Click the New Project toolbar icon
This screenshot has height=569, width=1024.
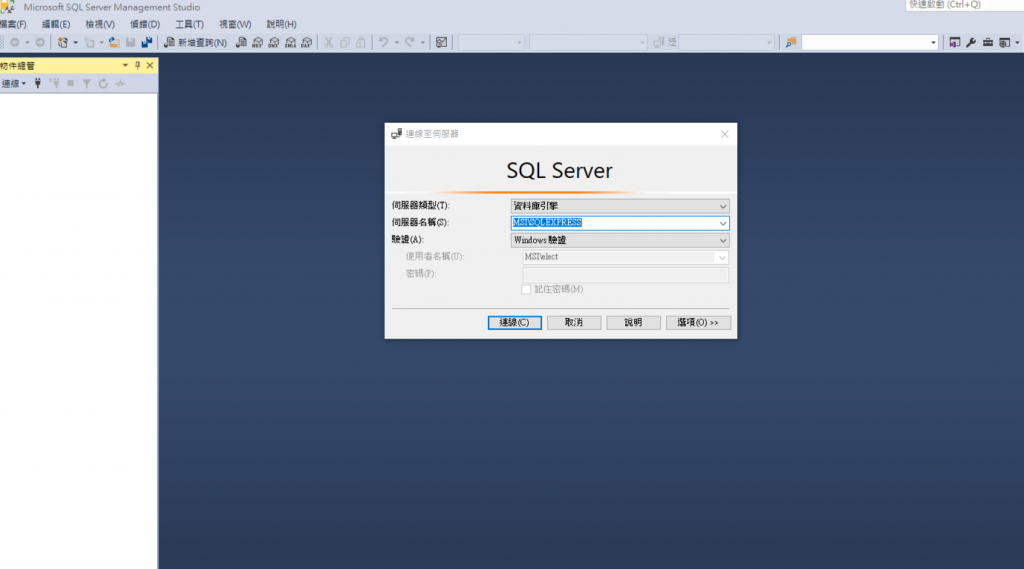[x=63, y=42]
